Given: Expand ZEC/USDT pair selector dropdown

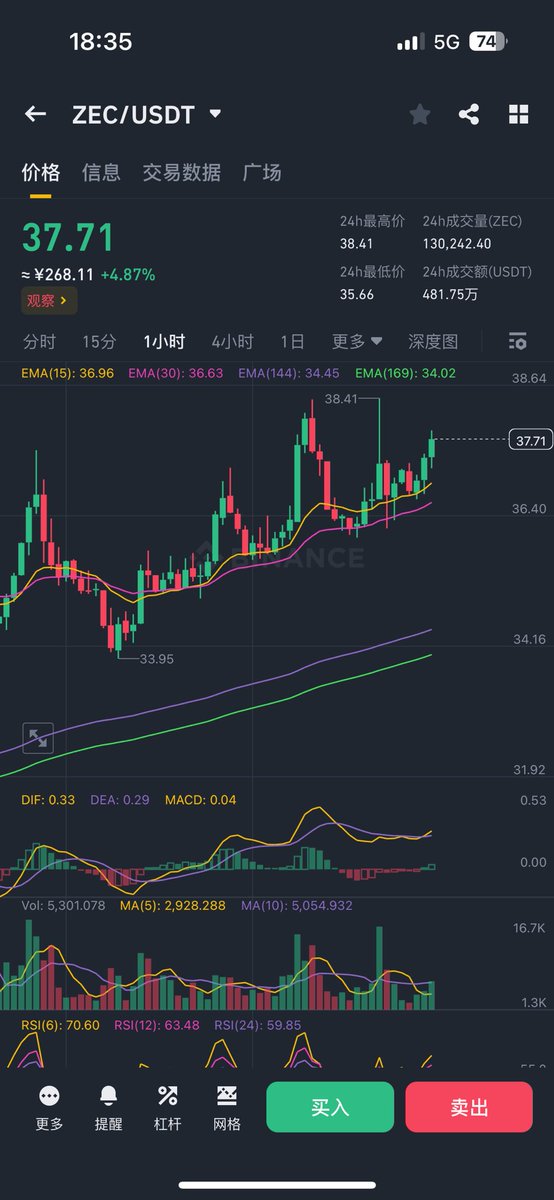Looking at the screenshot, I should [215, 114].
